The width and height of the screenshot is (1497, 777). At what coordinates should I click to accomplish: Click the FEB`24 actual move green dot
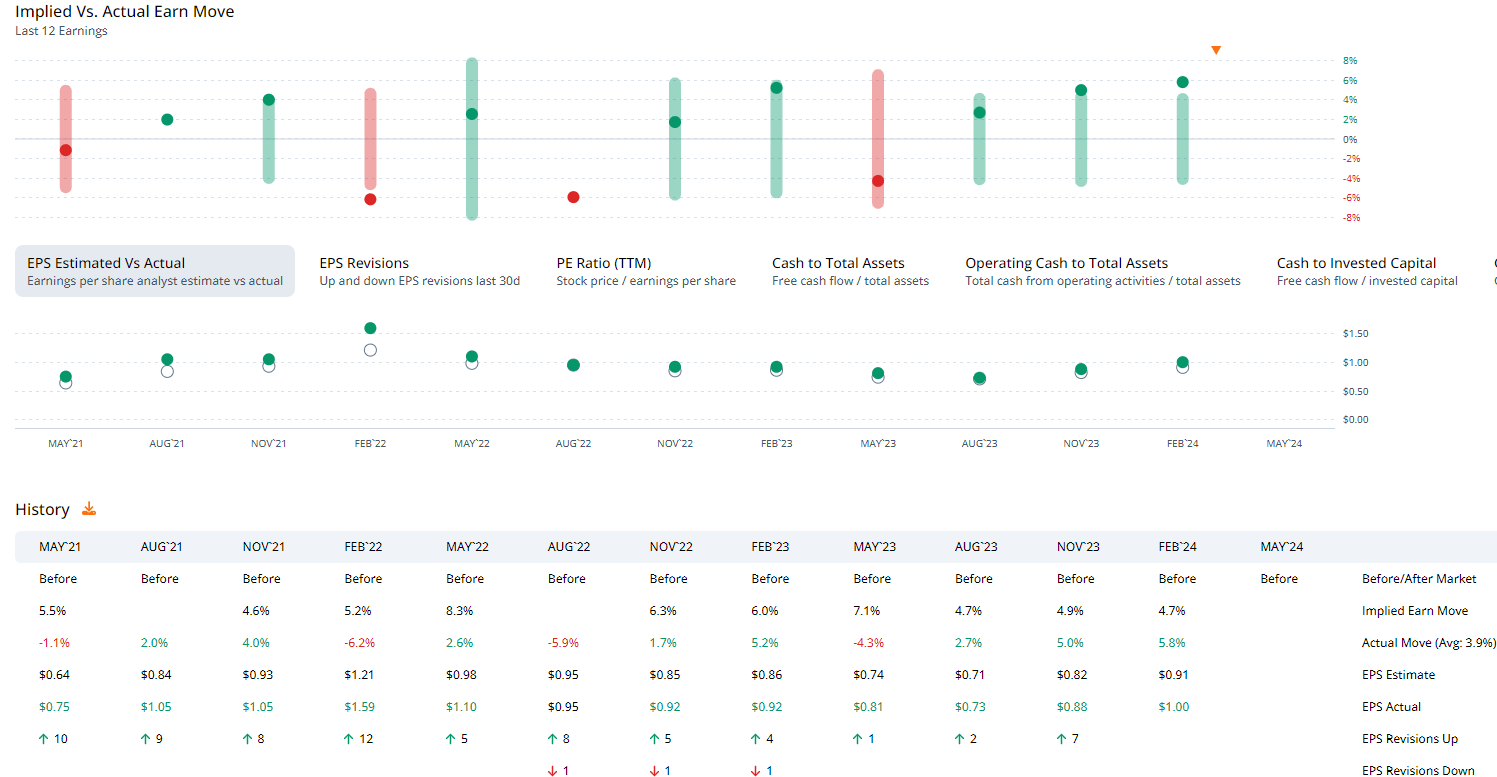[x=1182, y=82]
